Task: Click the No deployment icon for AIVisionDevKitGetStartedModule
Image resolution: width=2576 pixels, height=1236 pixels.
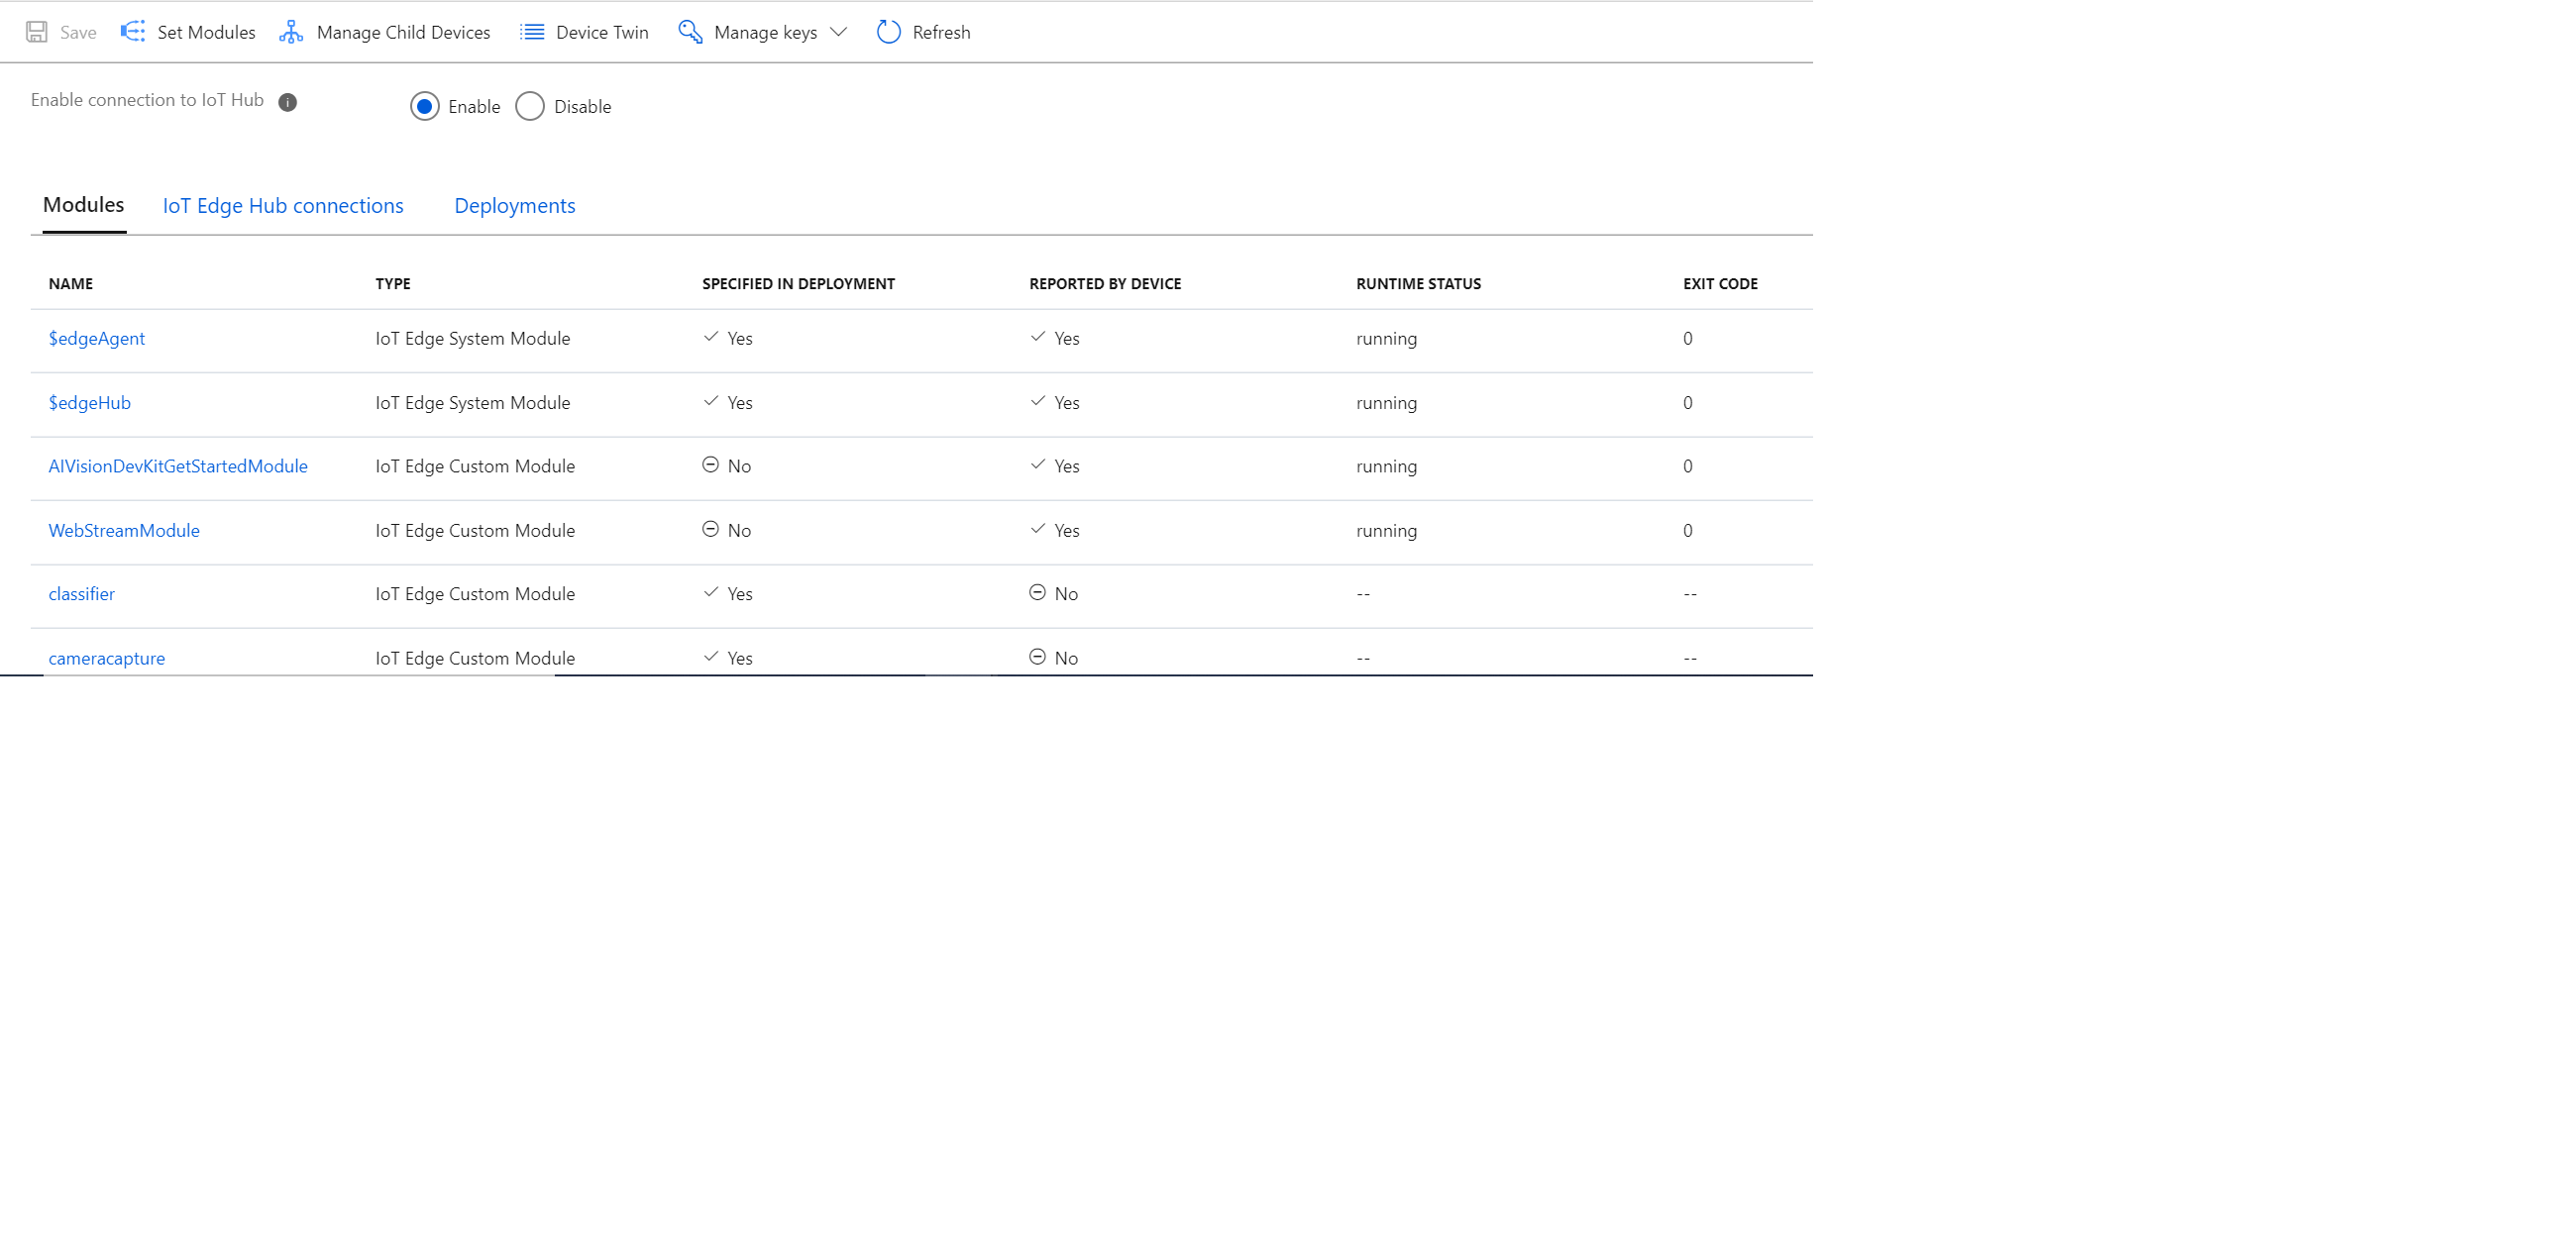Action: (x=710, y=465)
